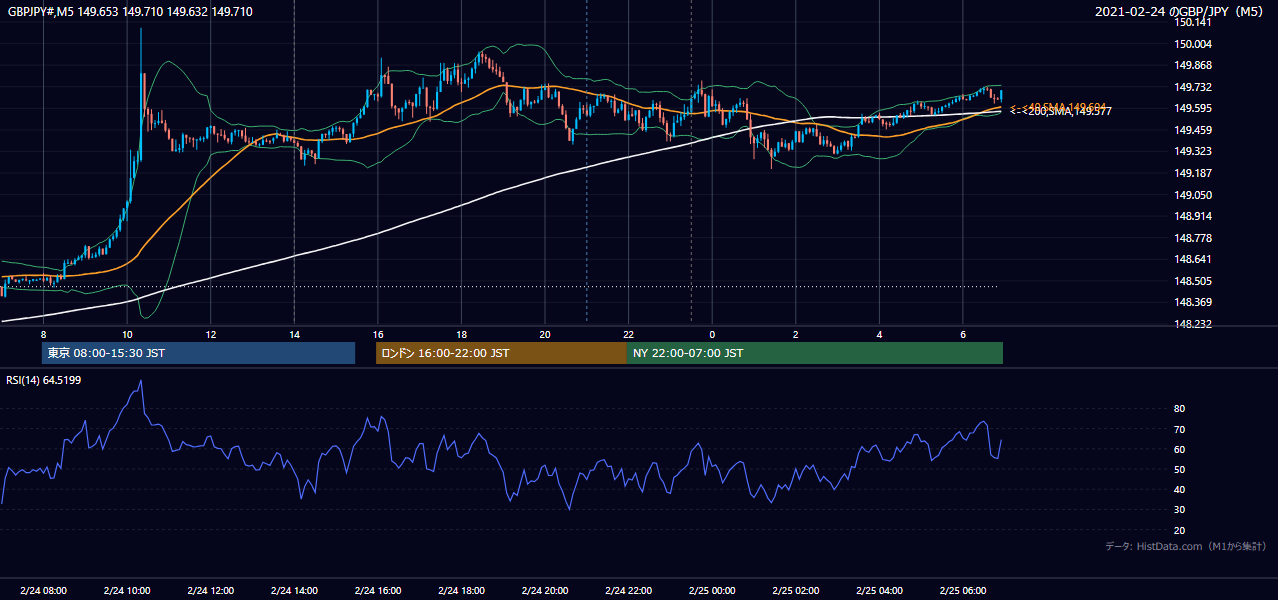Click the データ: HistData.com source credit

(x=1186, y=546)
